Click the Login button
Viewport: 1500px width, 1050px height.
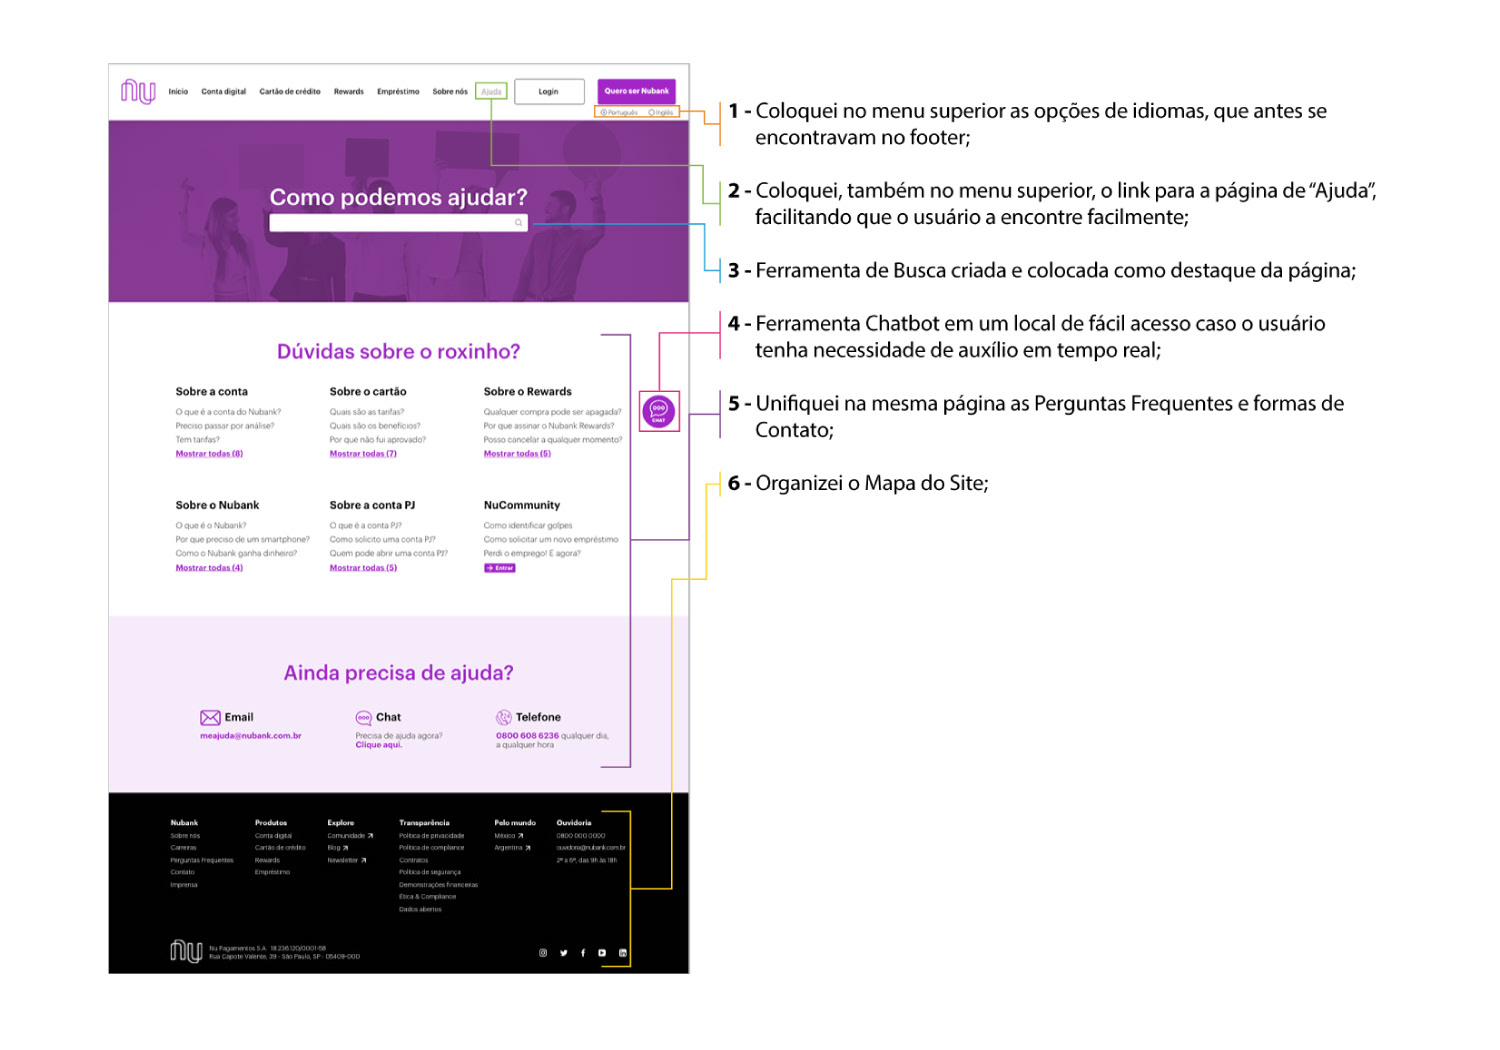(x=549, y=92)
